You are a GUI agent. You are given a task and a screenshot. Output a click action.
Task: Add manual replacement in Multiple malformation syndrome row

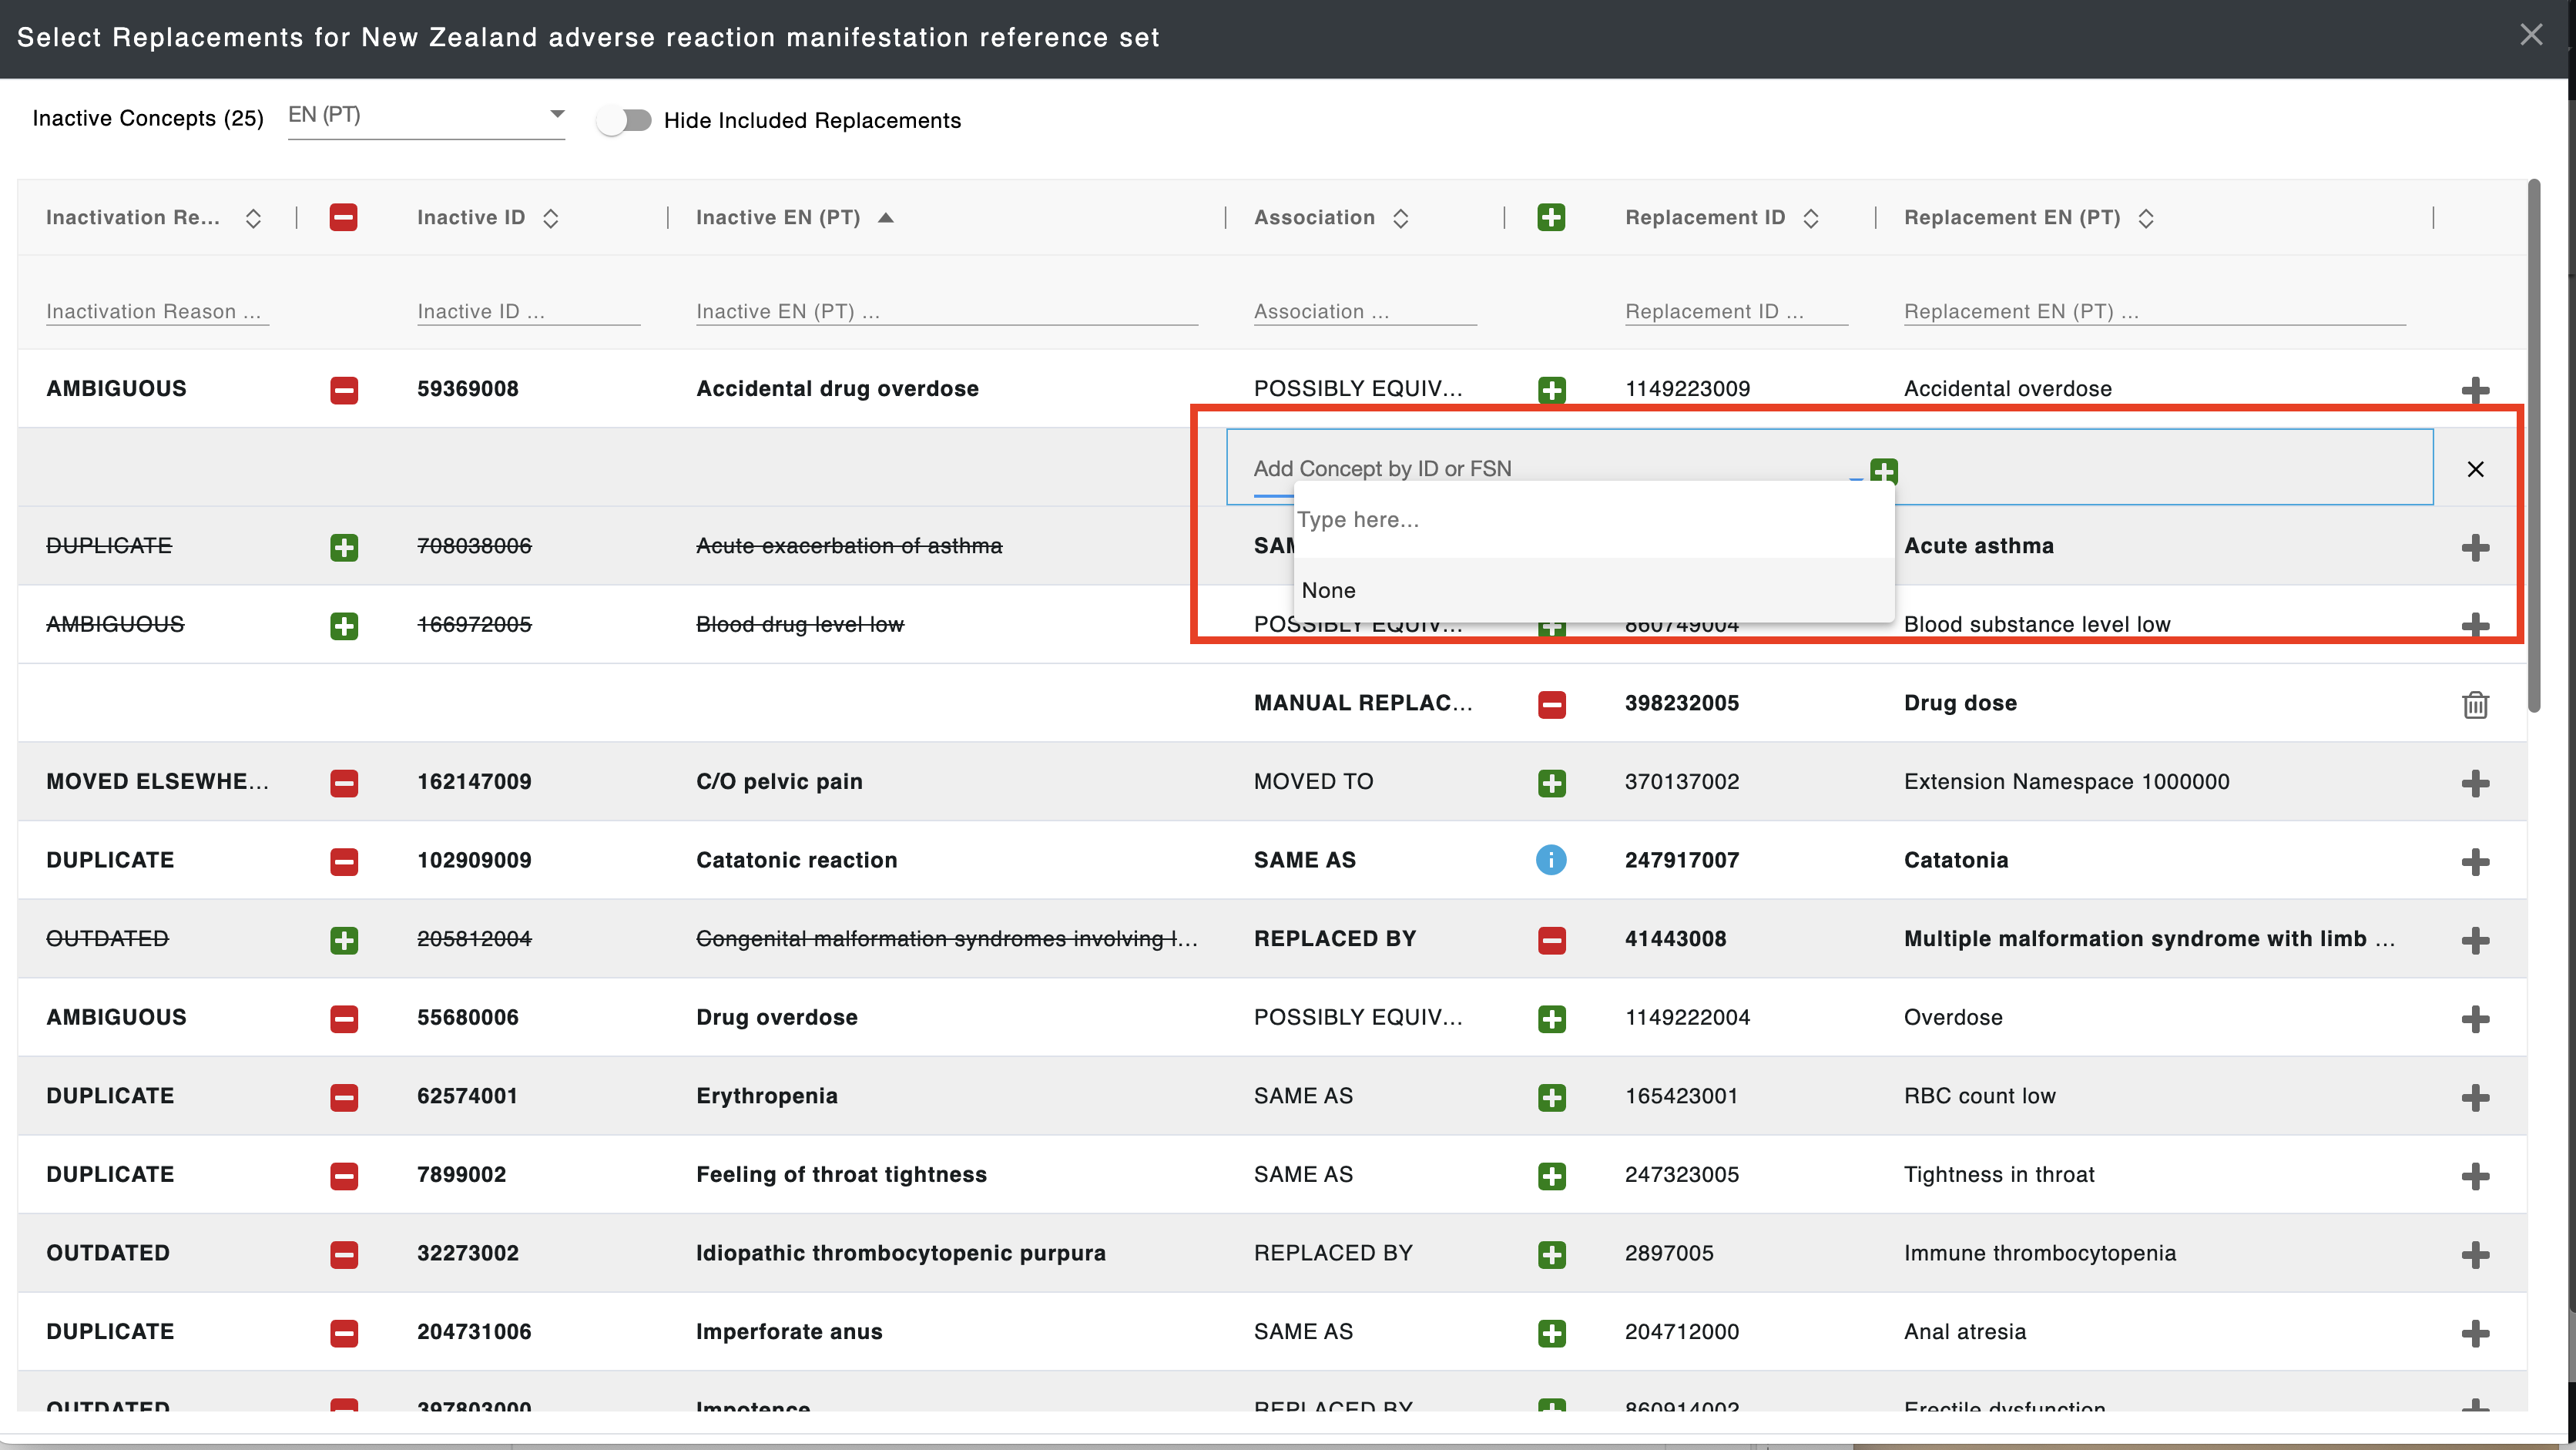click(x=2475, y=939)
